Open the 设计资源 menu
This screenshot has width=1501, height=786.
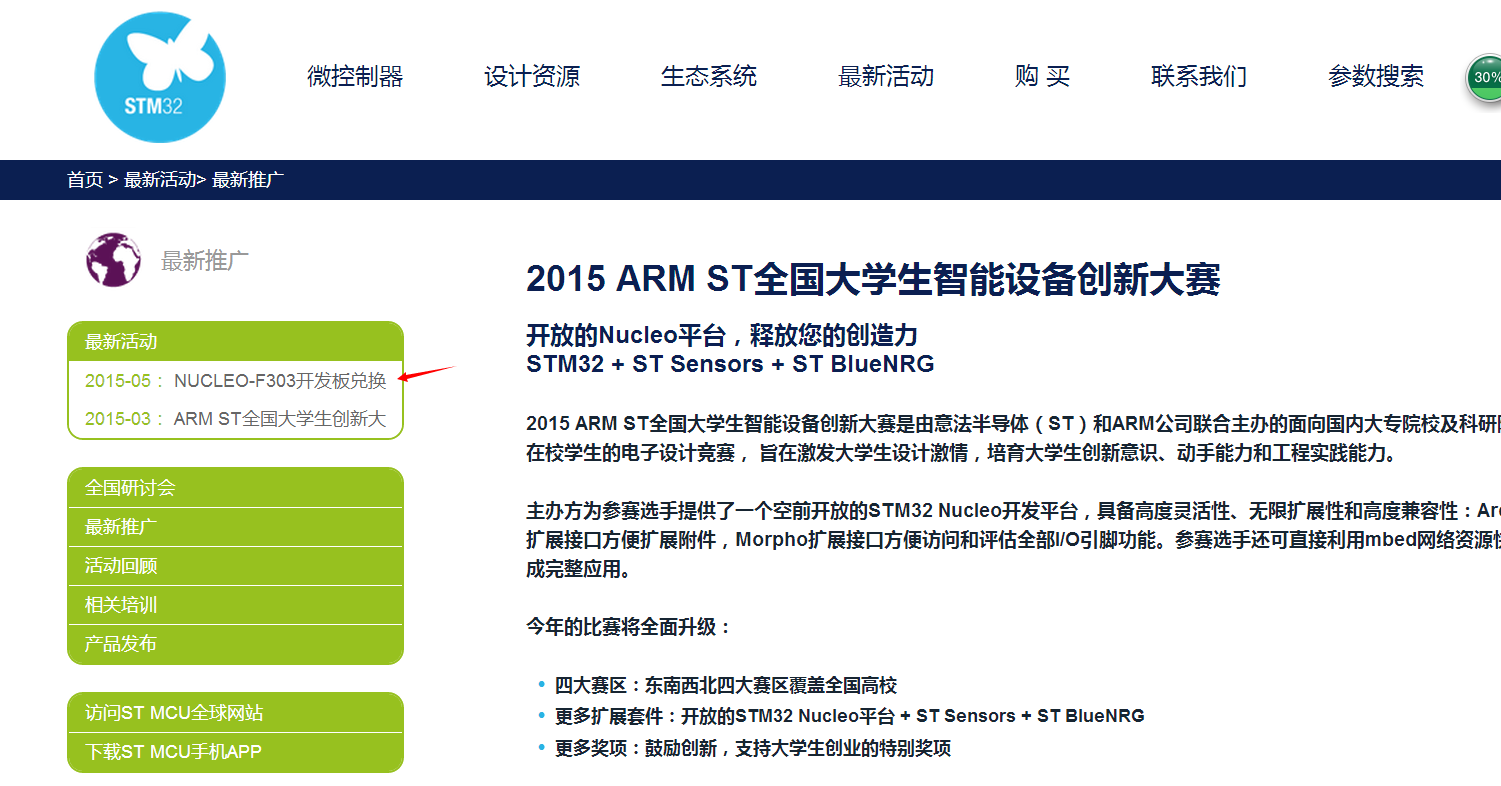(x=532, y=76)
